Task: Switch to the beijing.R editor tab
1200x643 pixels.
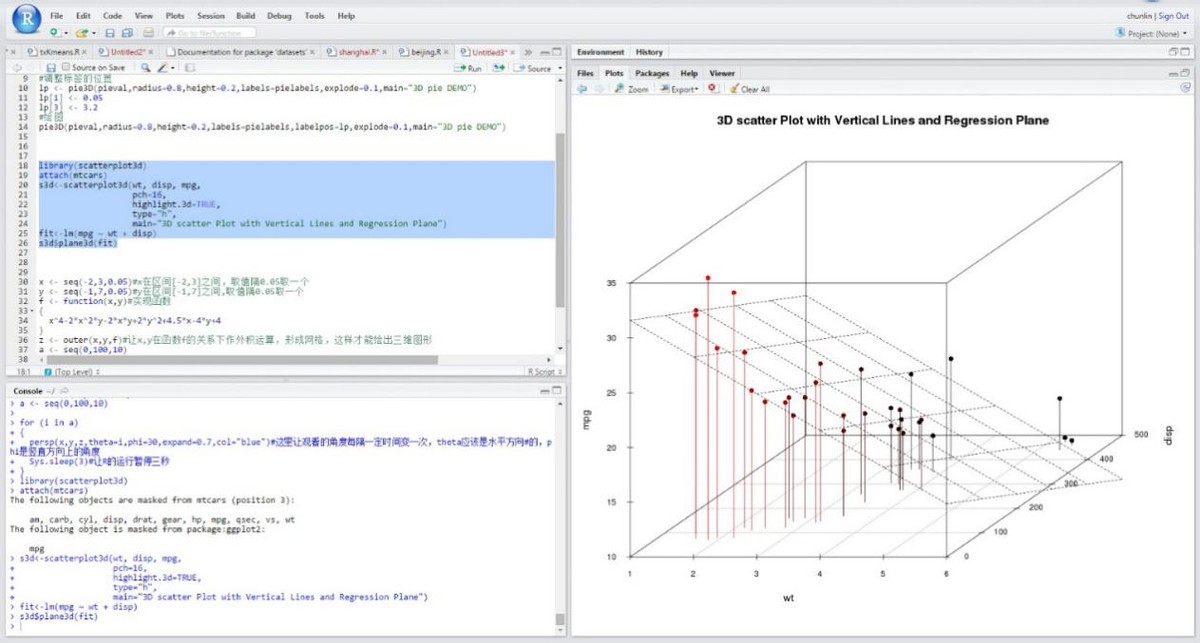Action: [x=418, y=52]
